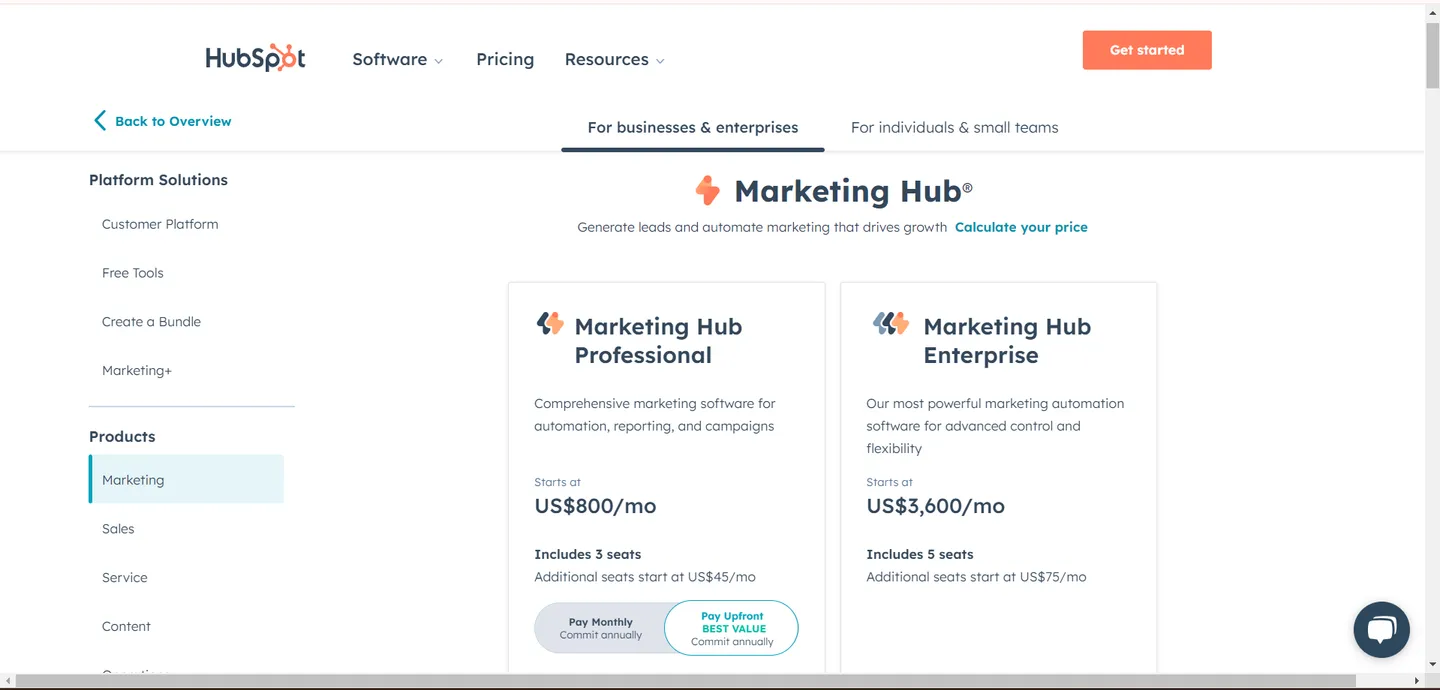This screenshot has height=690, width=1440.
Task: Click the Marketing Hub Enterprise icon
Action: click(x=890, y=323)
